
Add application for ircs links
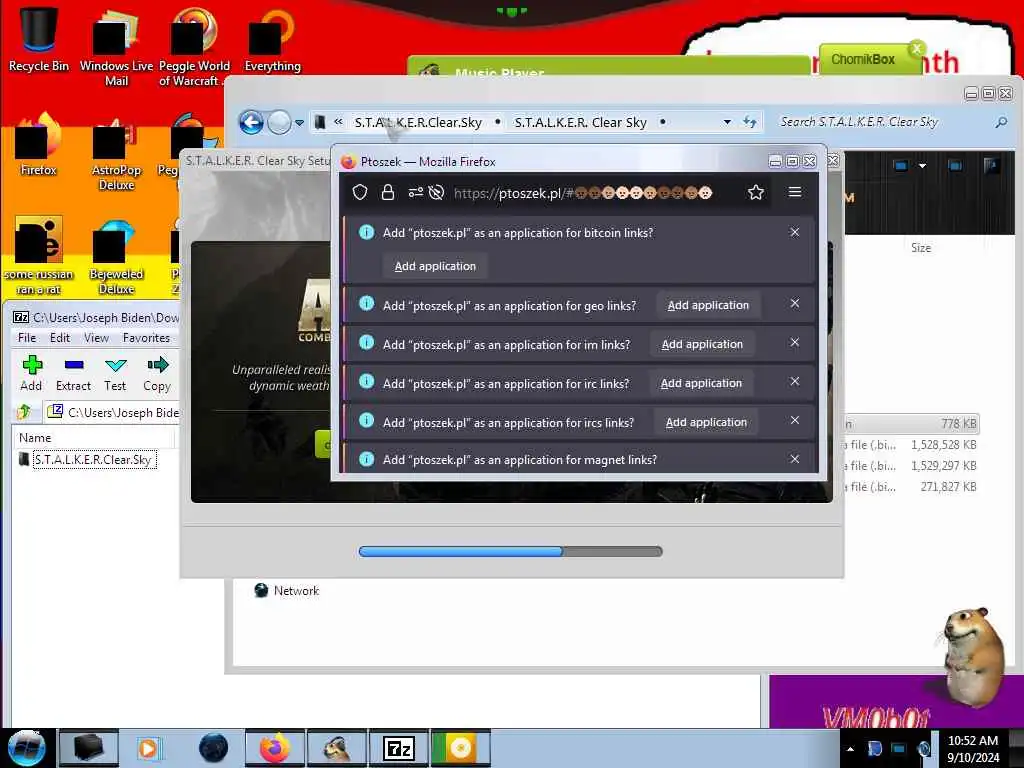tap(706, 423)
